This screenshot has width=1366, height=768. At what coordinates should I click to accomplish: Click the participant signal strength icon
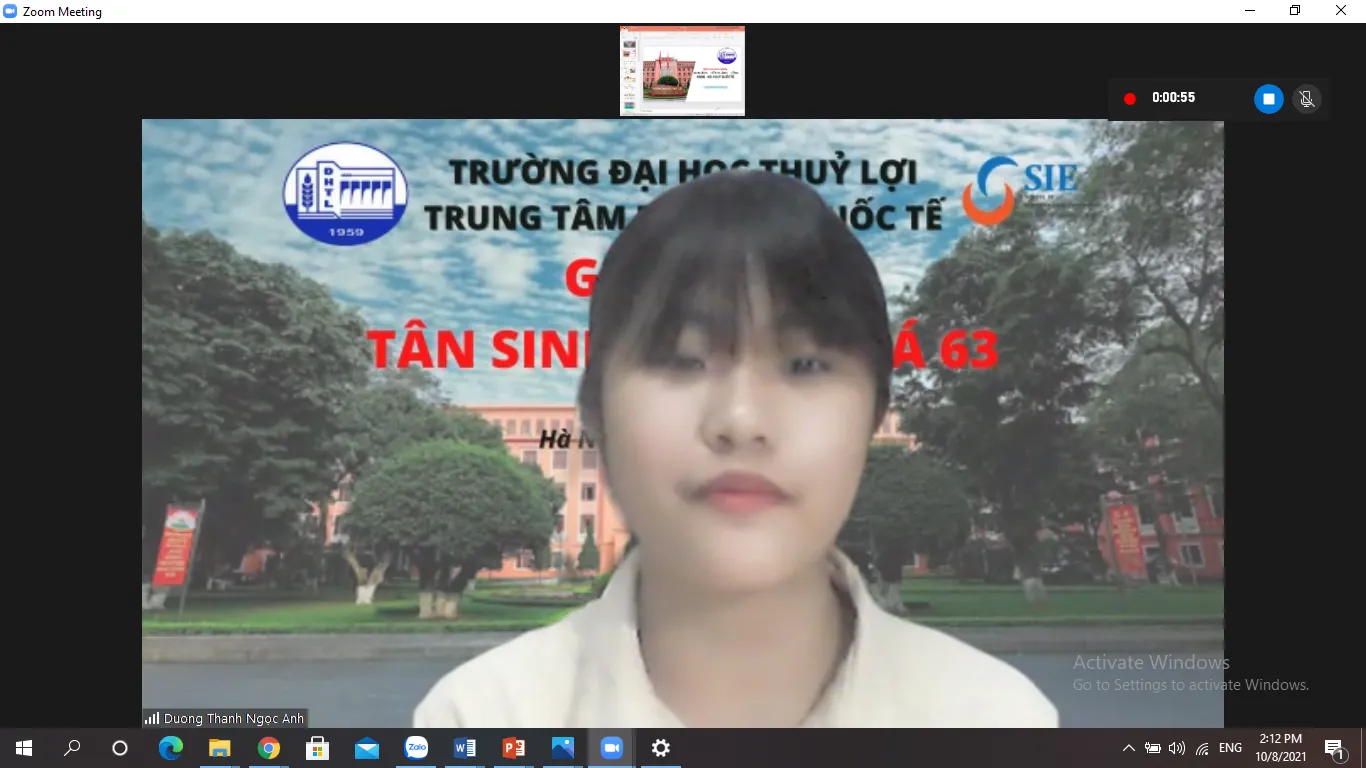[152, 718]
